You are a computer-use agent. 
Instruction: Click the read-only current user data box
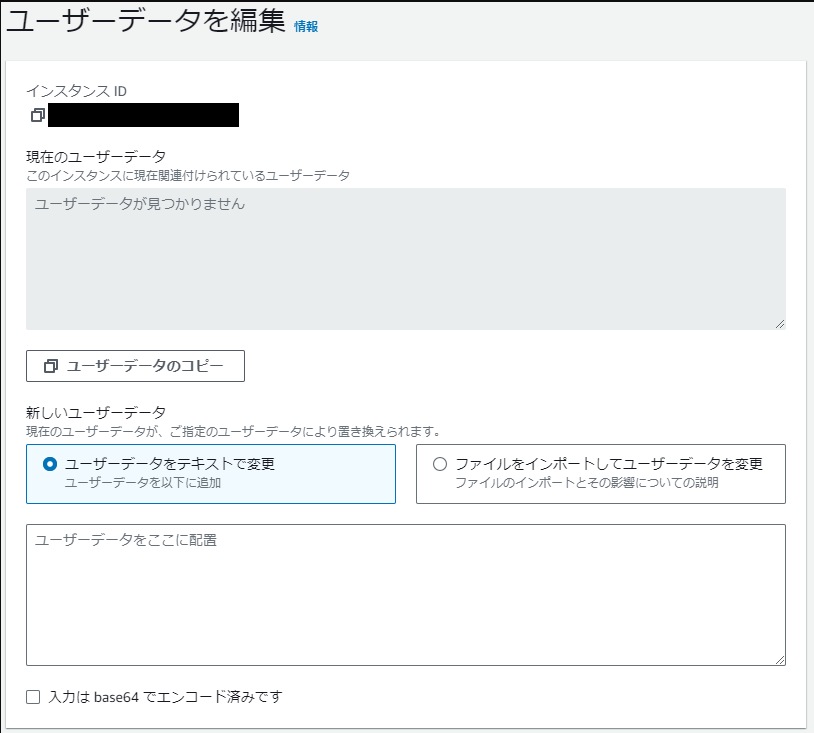coord(406,259)
